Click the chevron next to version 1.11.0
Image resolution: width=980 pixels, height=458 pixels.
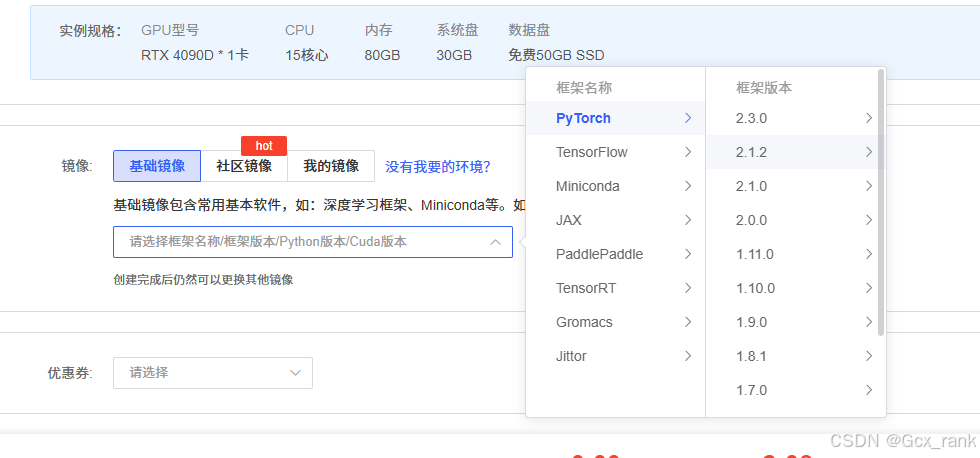[x=869, y=254]
